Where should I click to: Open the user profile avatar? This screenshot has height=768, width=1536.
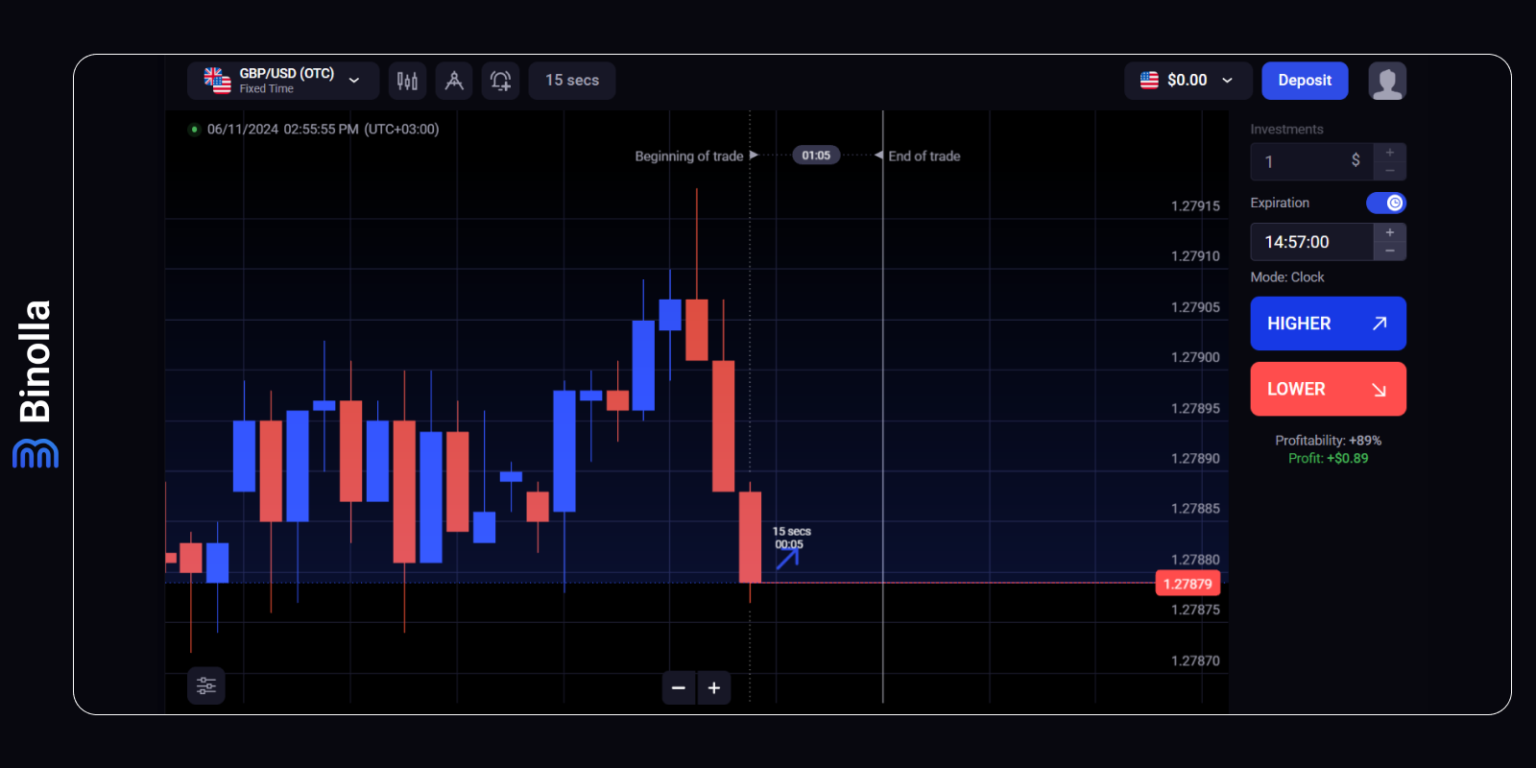point(1388,81)
